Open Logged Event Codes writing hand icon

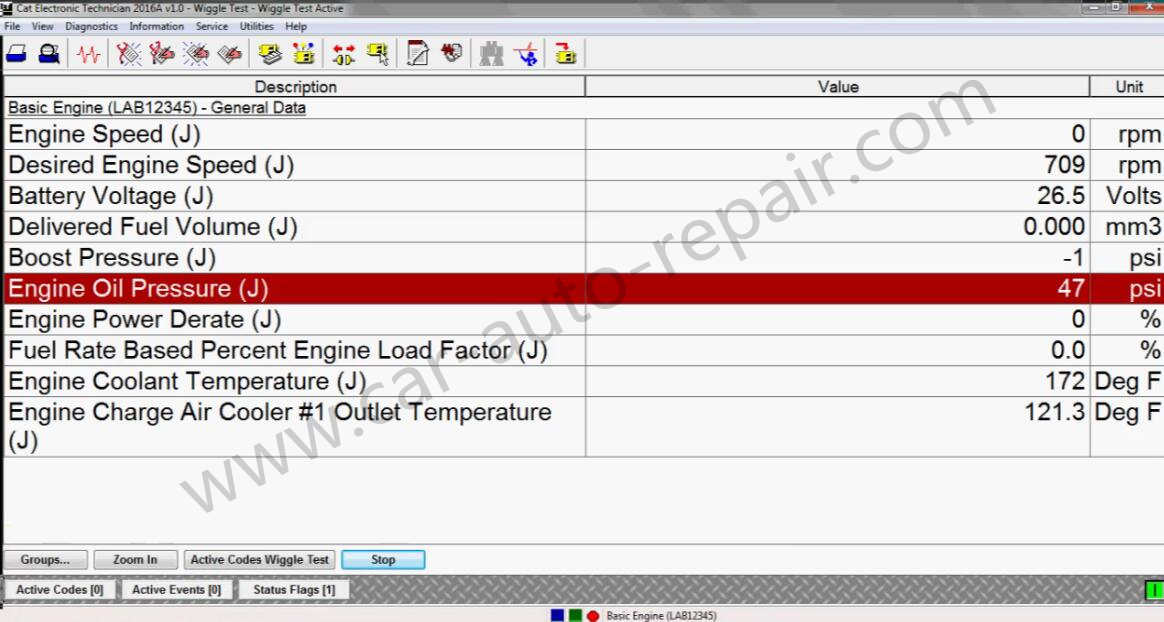pos(230,54)
